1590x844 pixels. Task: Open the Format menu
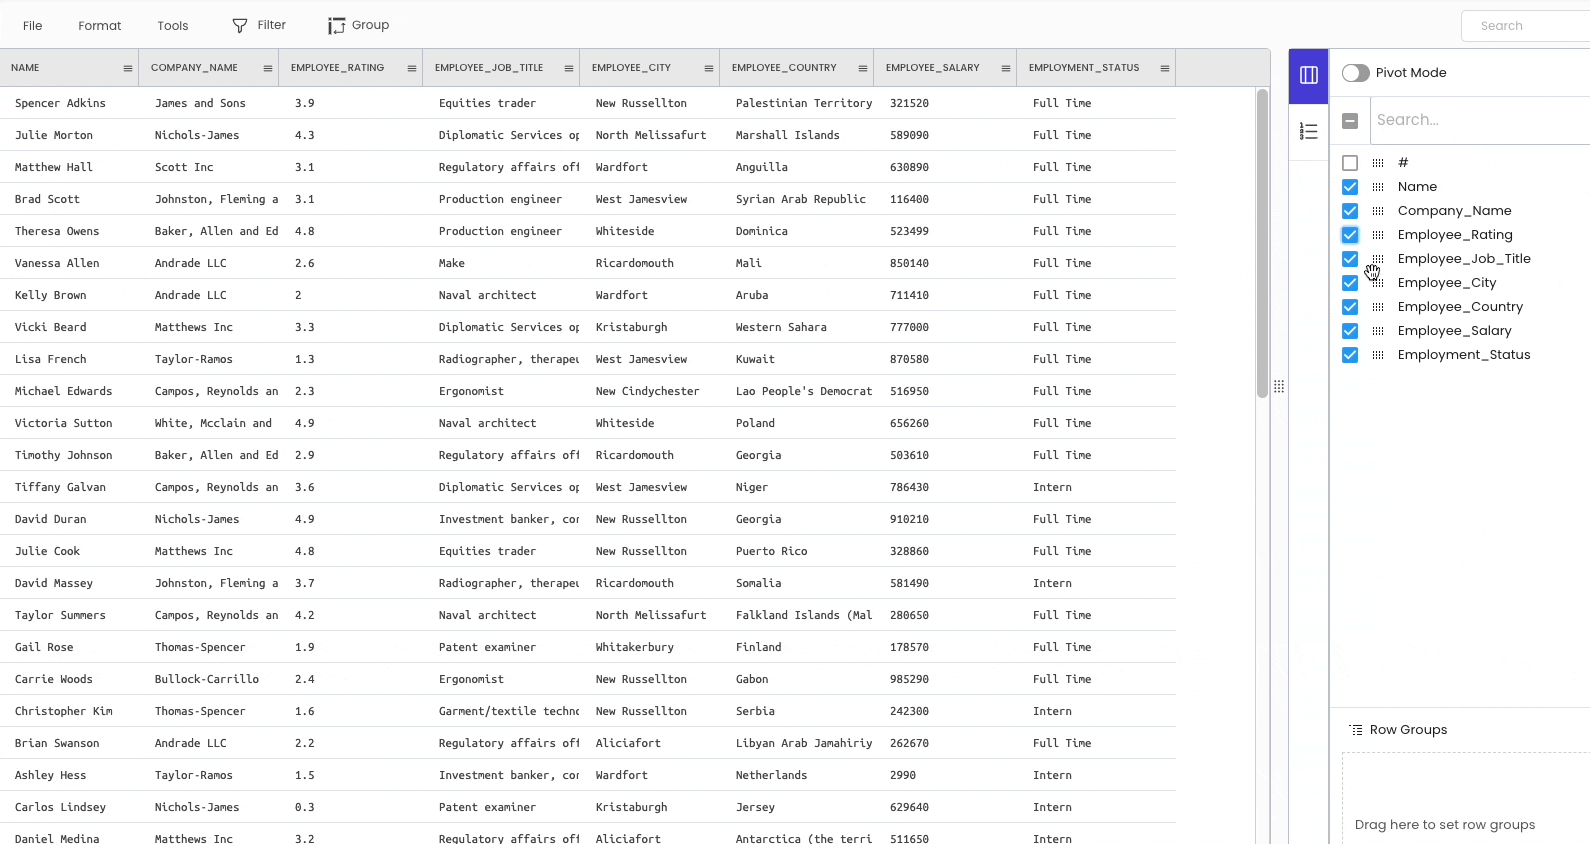(x=100, y=26)
